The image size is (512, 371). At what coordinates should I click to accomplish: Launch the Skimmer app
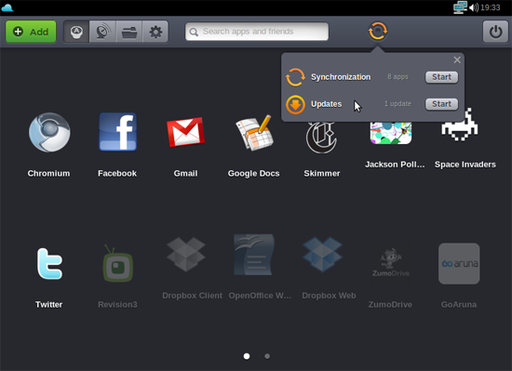[321, 137]
